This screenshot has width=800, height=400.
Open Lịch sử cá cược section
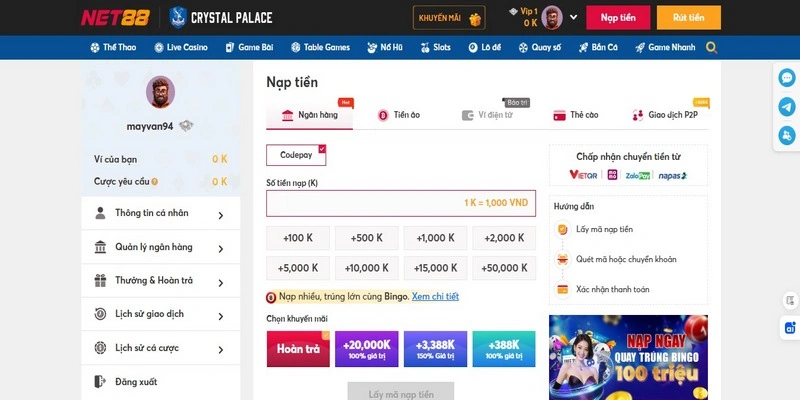(161, 348)
